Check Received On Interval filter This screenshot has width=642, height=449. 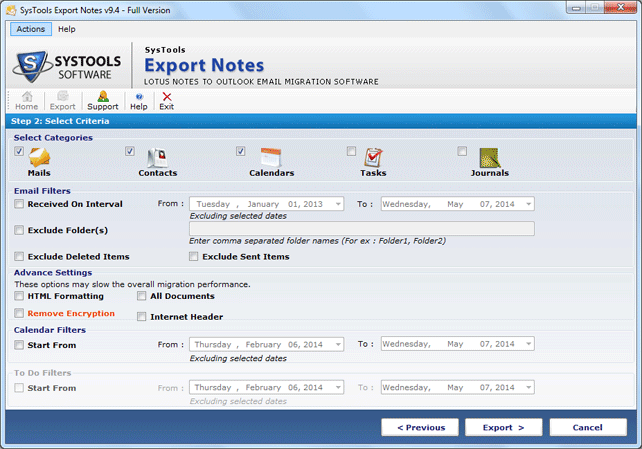click(19, 204)
